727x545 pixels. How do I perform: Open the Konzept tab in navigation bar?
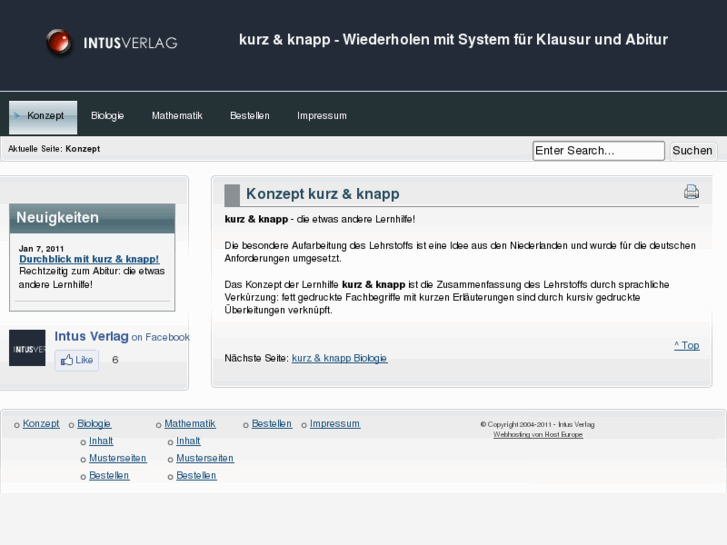coord(44,116)
